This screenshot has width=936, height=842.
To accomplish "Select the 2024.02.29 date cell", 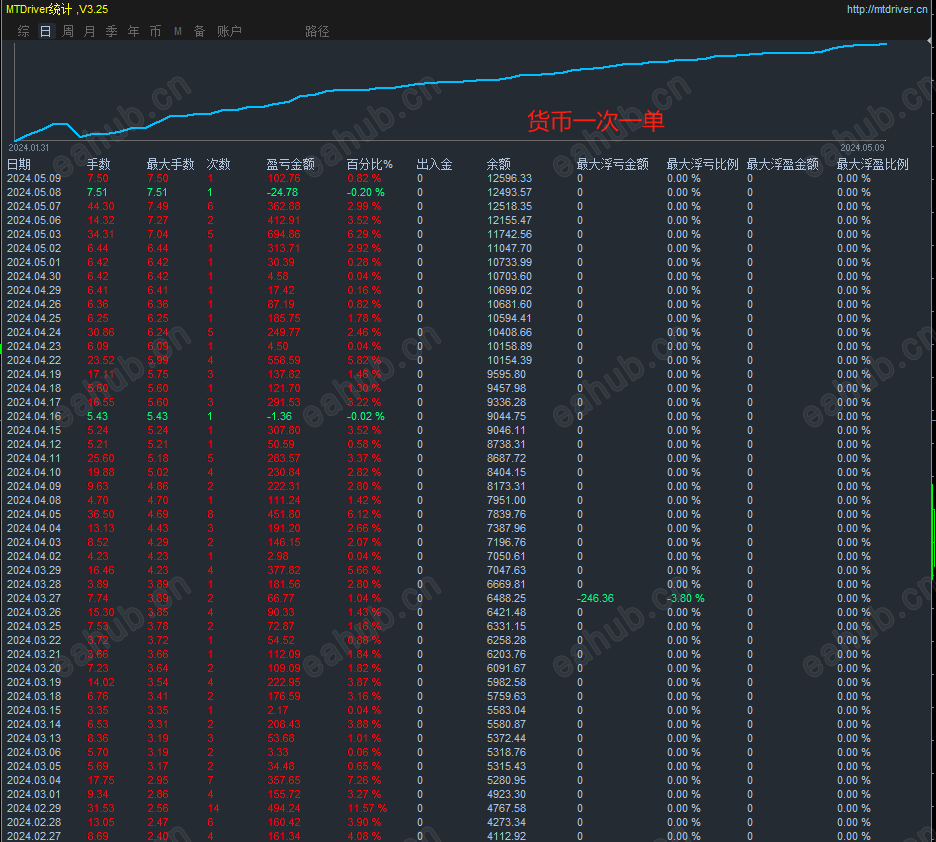I will [34, 809].
